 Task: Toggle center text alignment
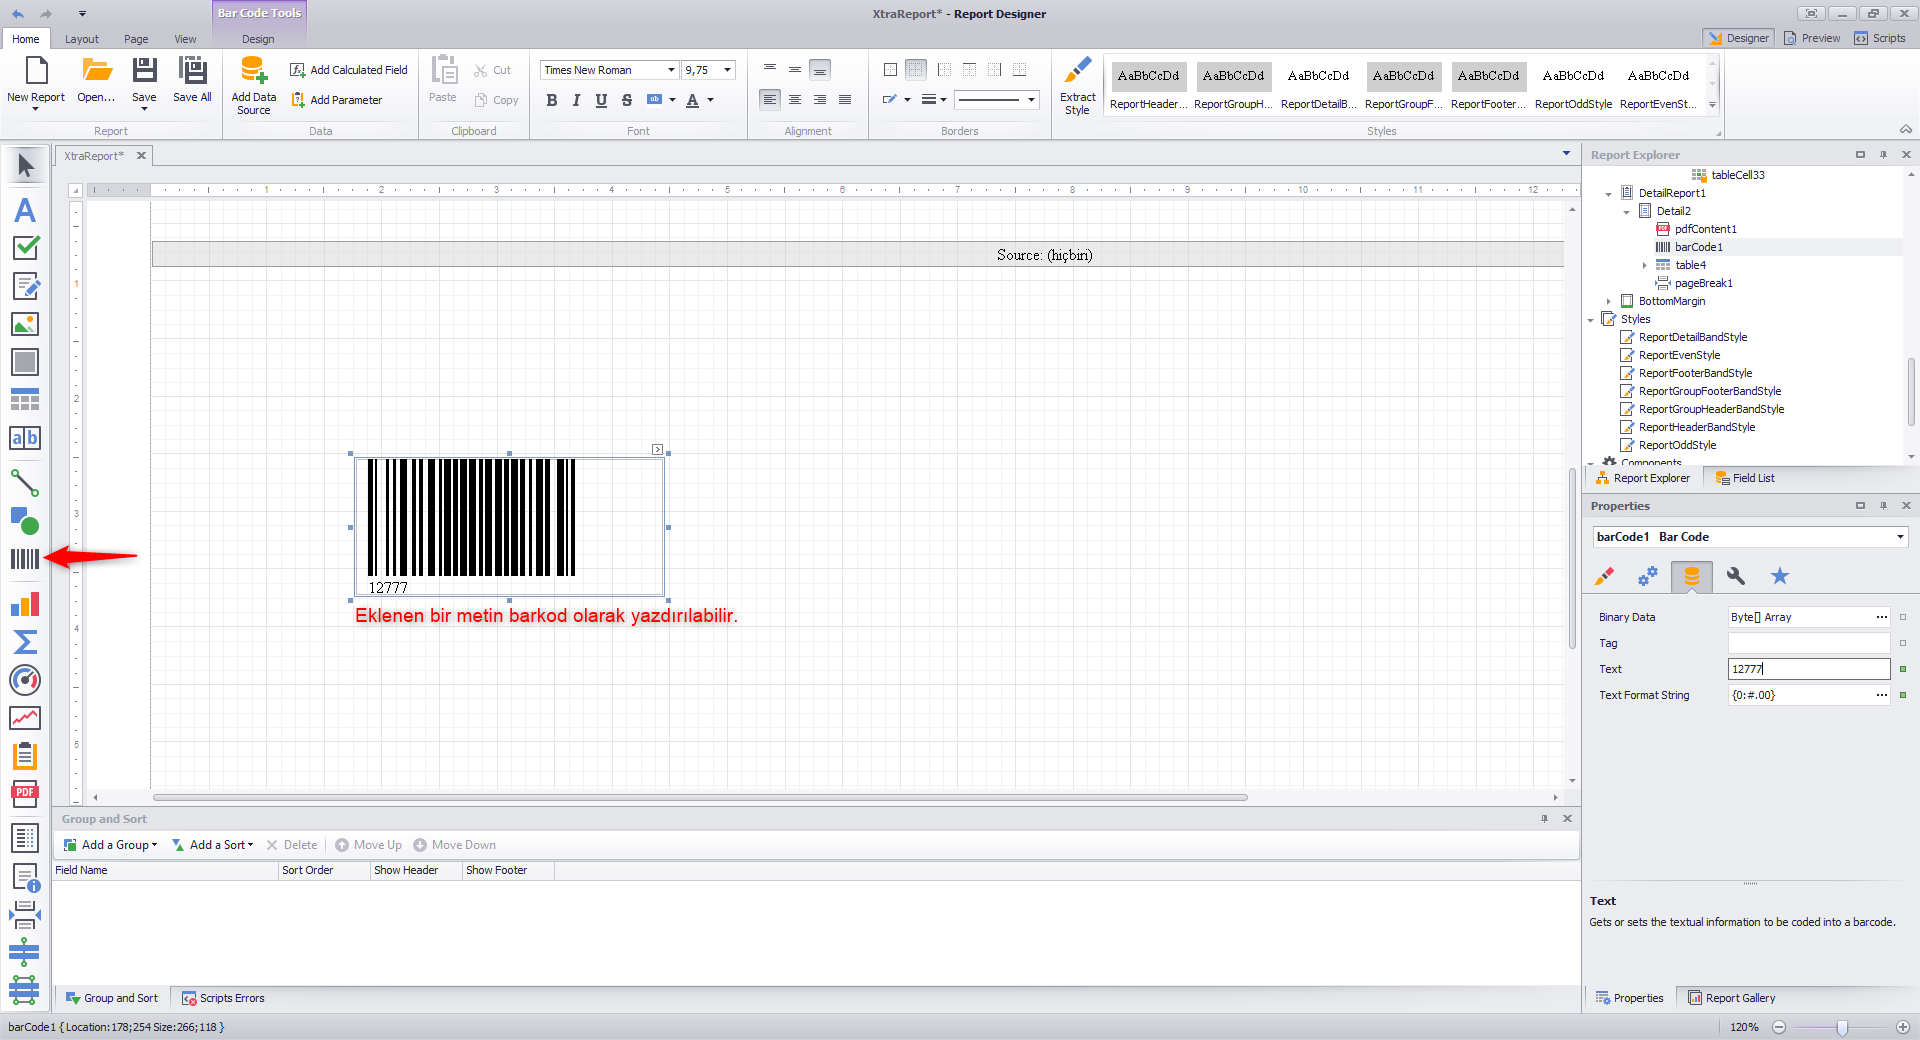(795, 100)
